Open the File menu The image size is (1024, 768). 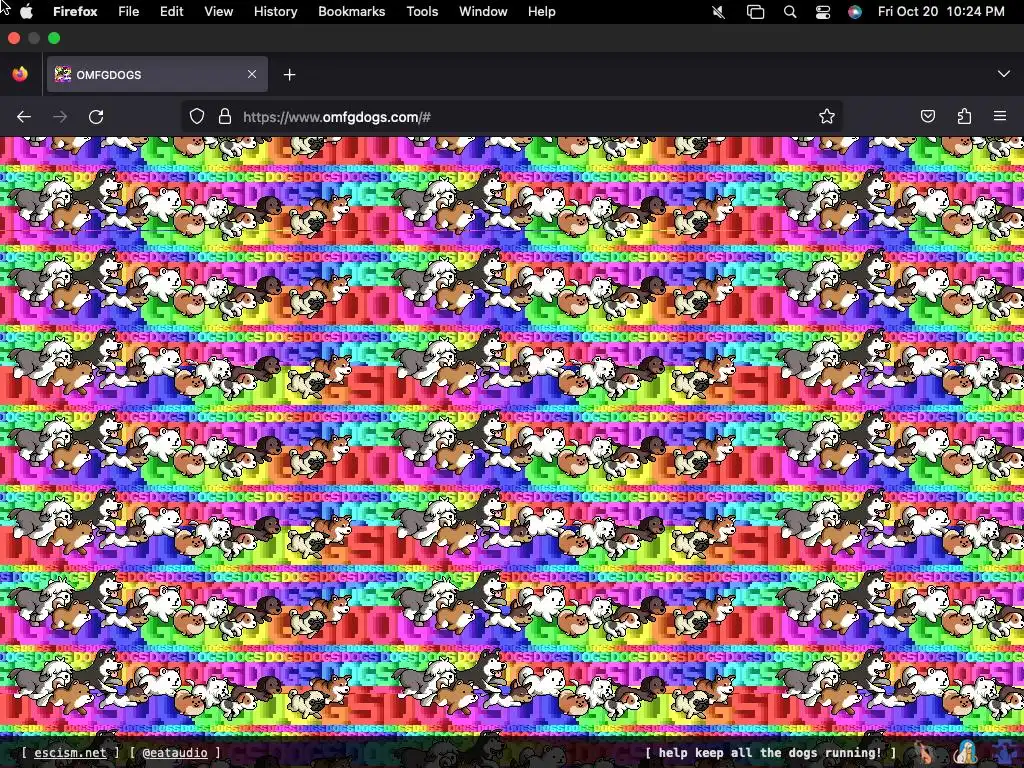coord(129,12)
